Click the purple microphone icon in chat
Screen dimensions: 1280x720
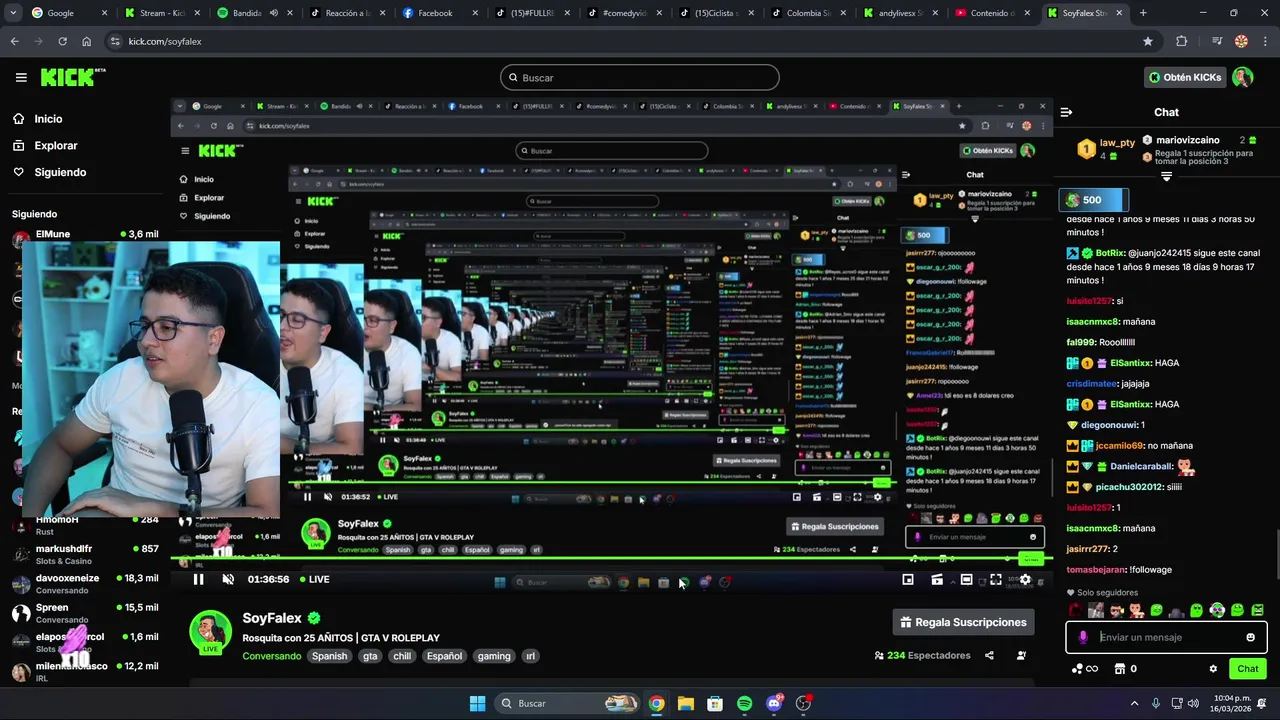pyautogui.click(x=1083, y=637)
